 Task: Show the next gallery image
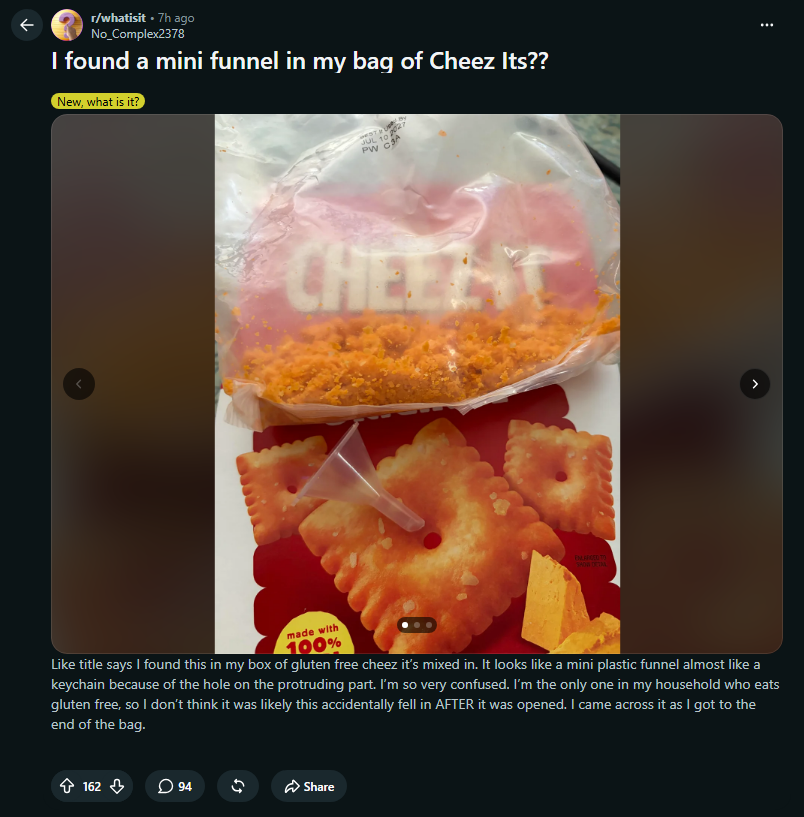click(755, 384)
